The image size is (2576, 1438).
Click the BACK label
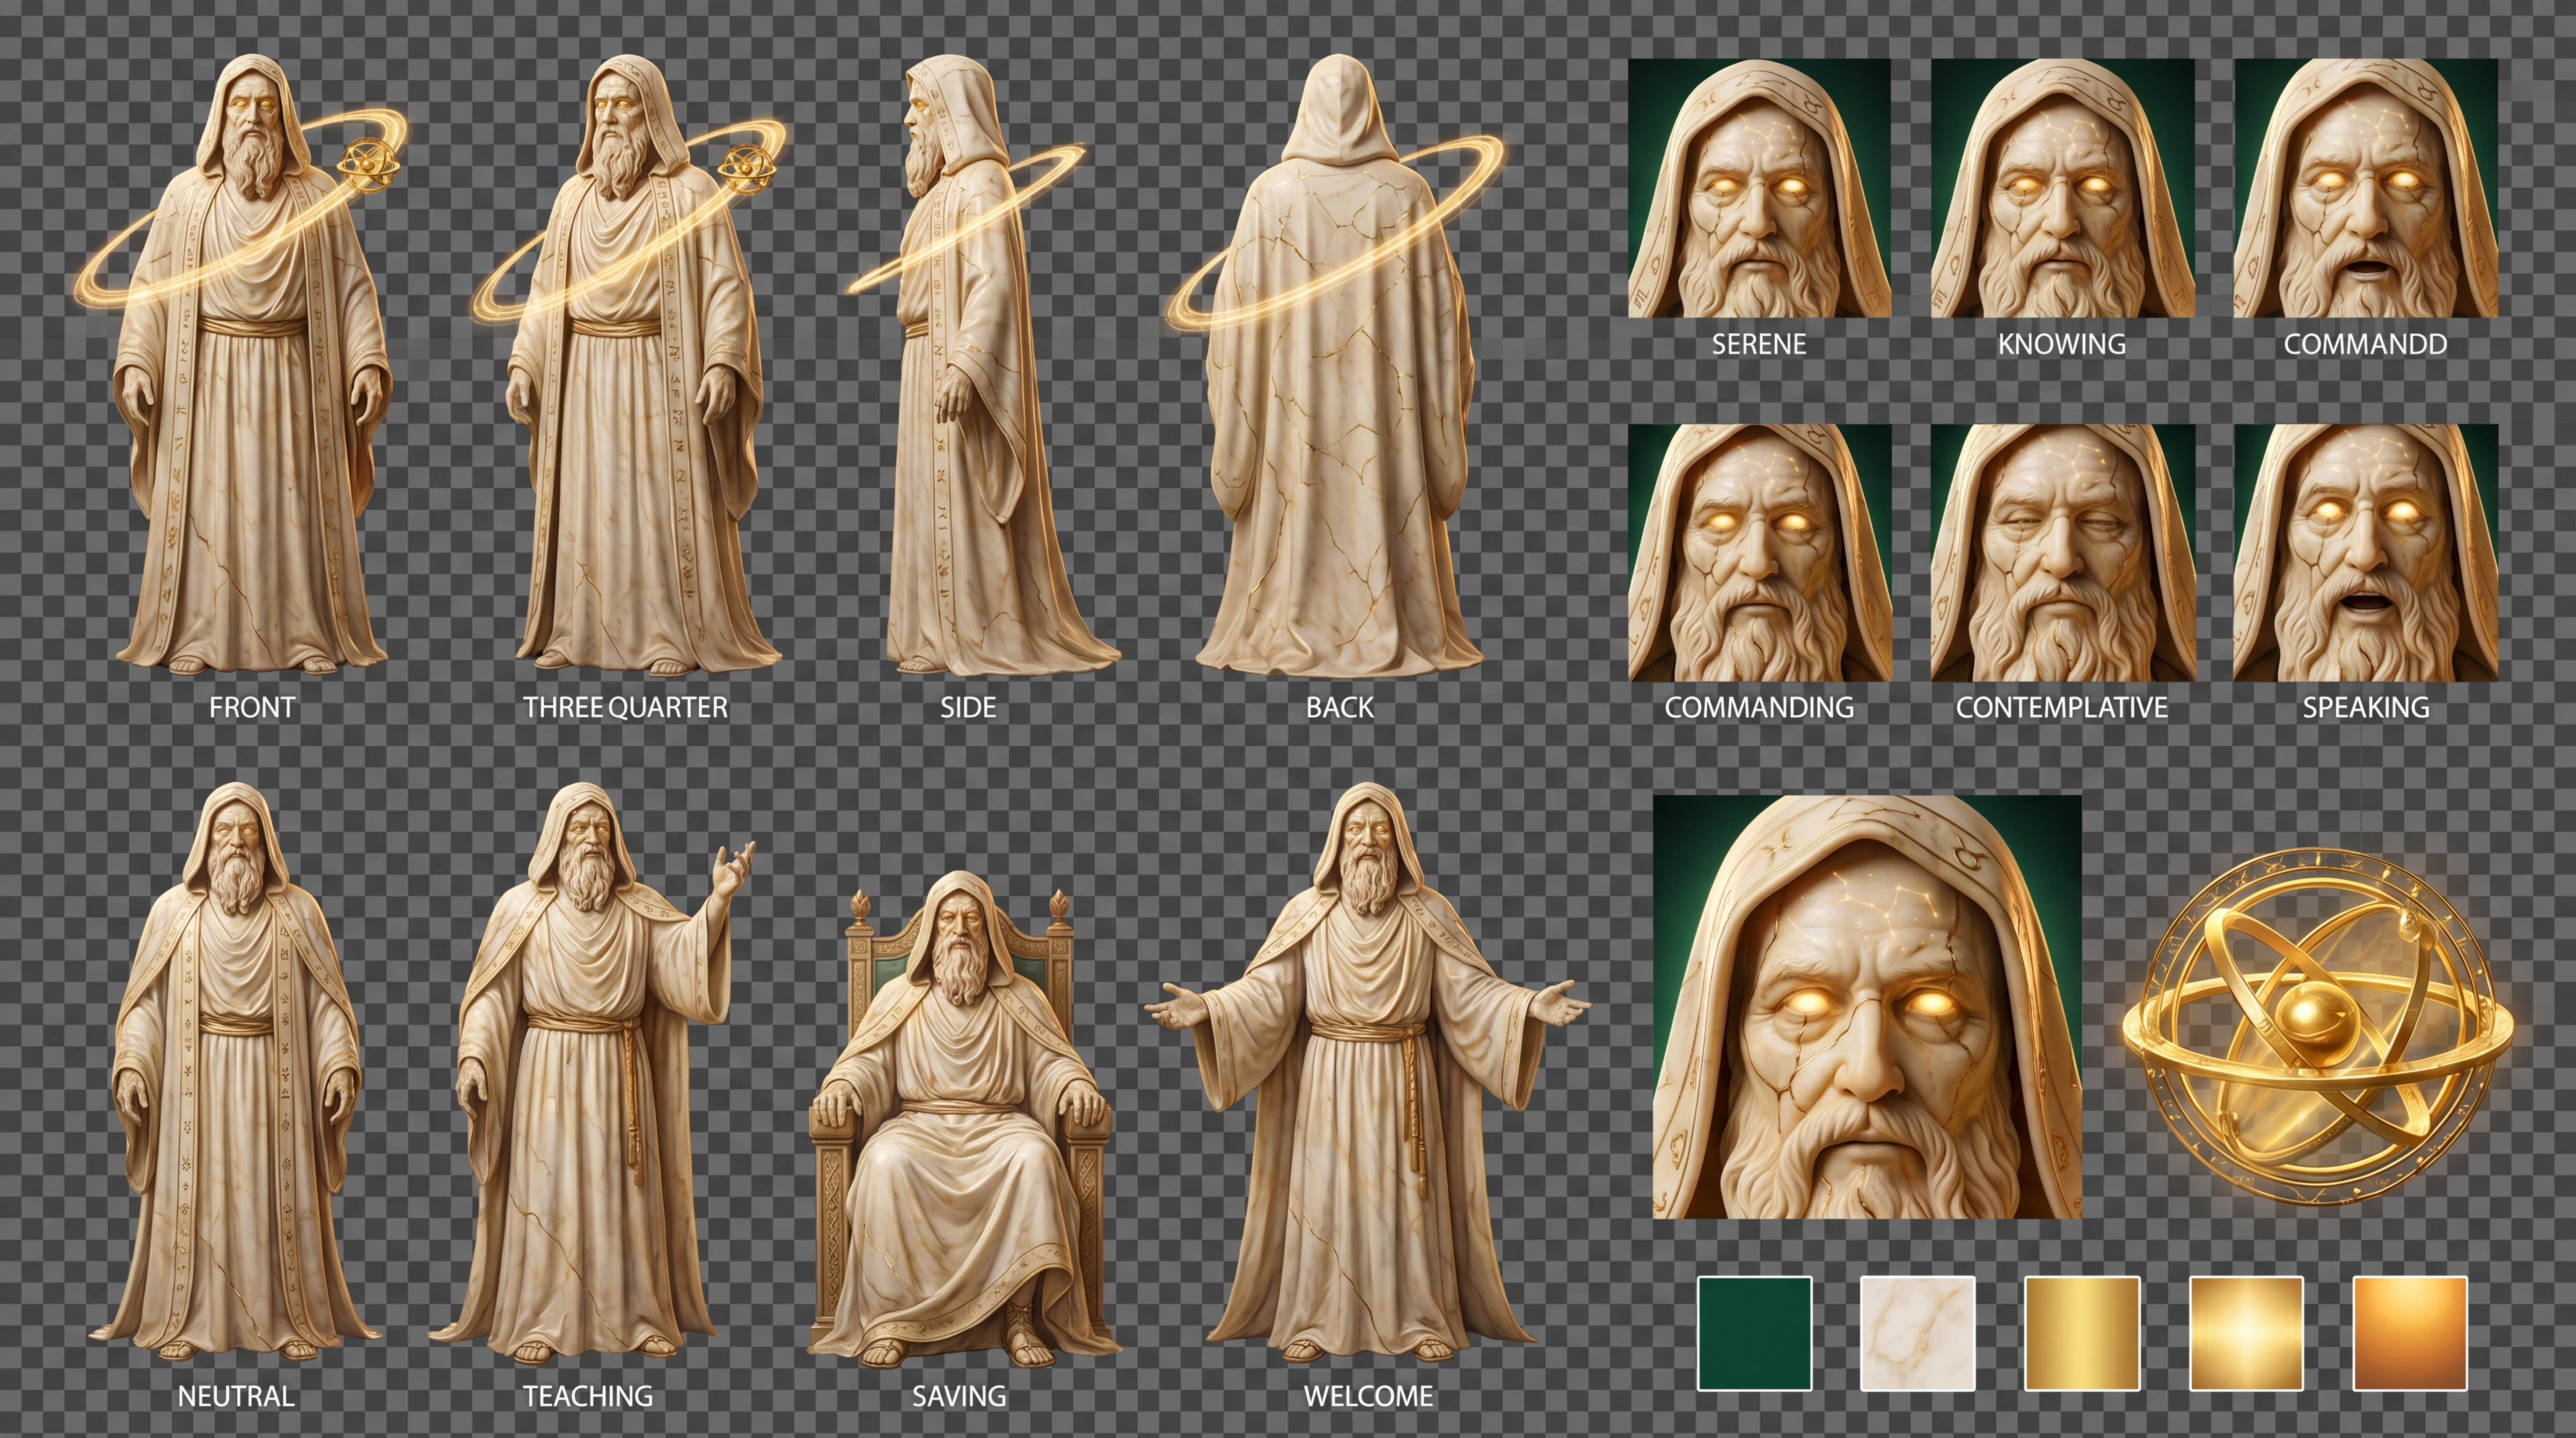1340,708
